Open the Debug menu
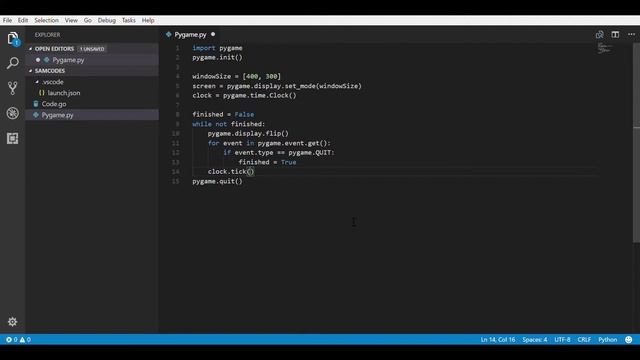 click(x=107, y=20)
